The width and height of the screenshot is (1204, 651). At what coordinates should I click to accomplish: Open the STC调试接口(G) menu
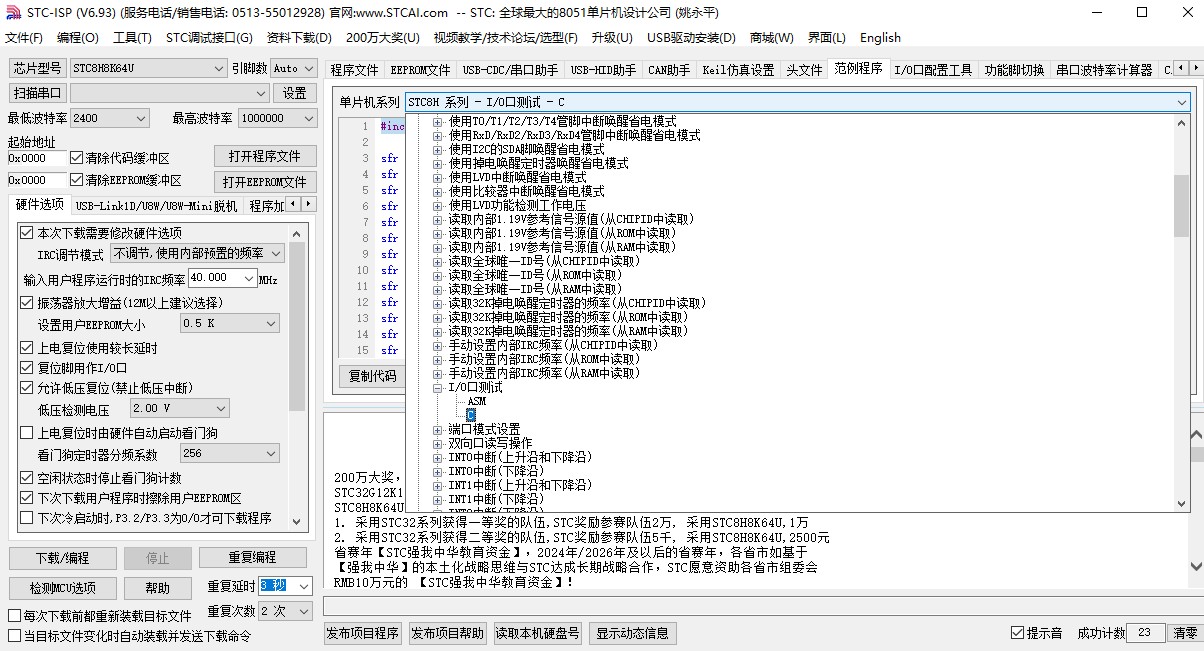(209, 38)
